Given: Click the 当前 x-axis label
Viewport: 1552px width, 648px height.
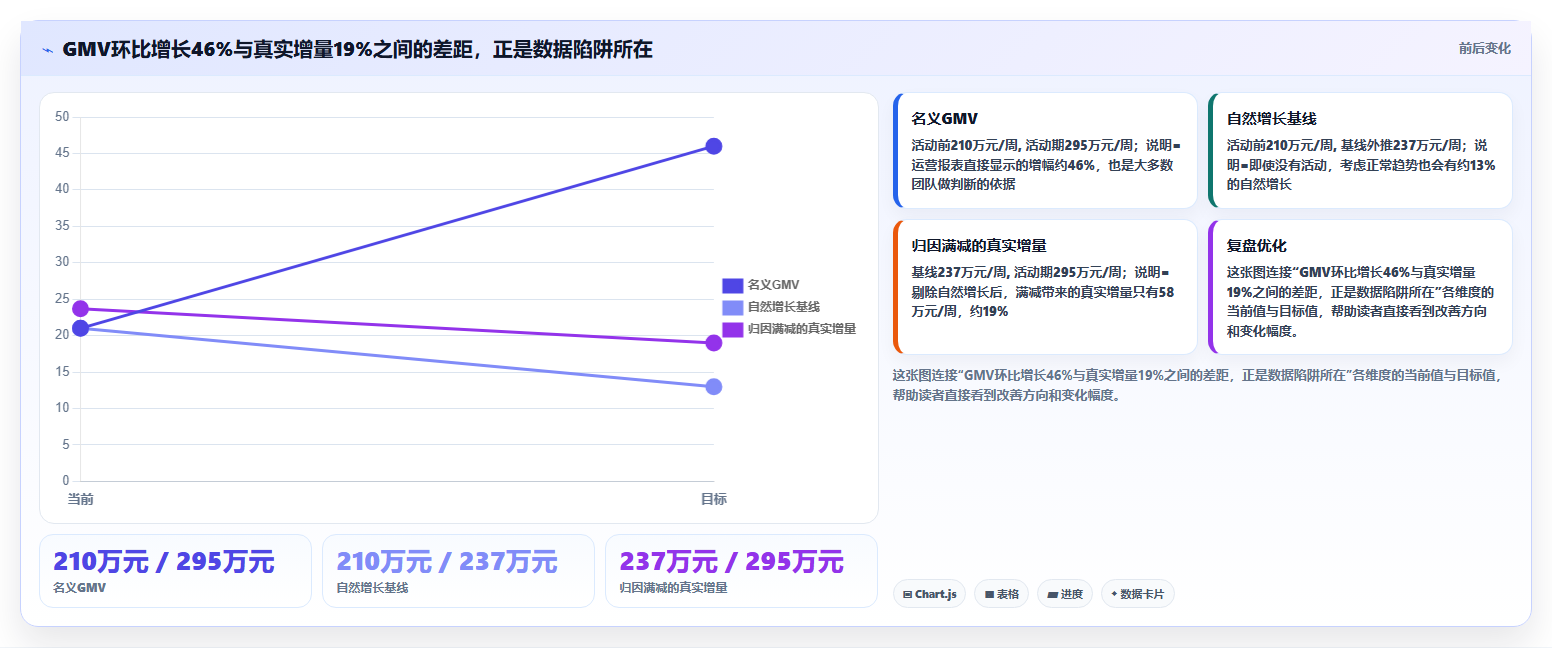Looking at the screenshot, I should point(81,499).
